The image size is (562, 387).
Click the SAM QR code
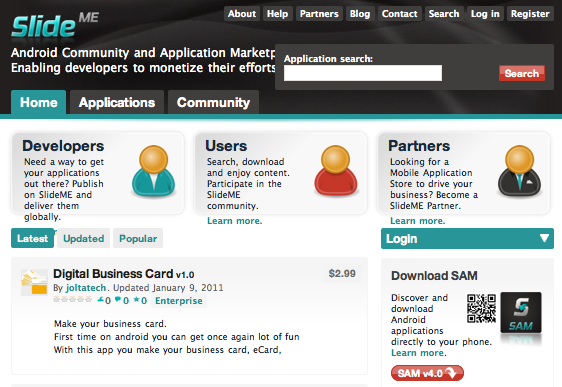pyautogui.click(x=481, y=309)
